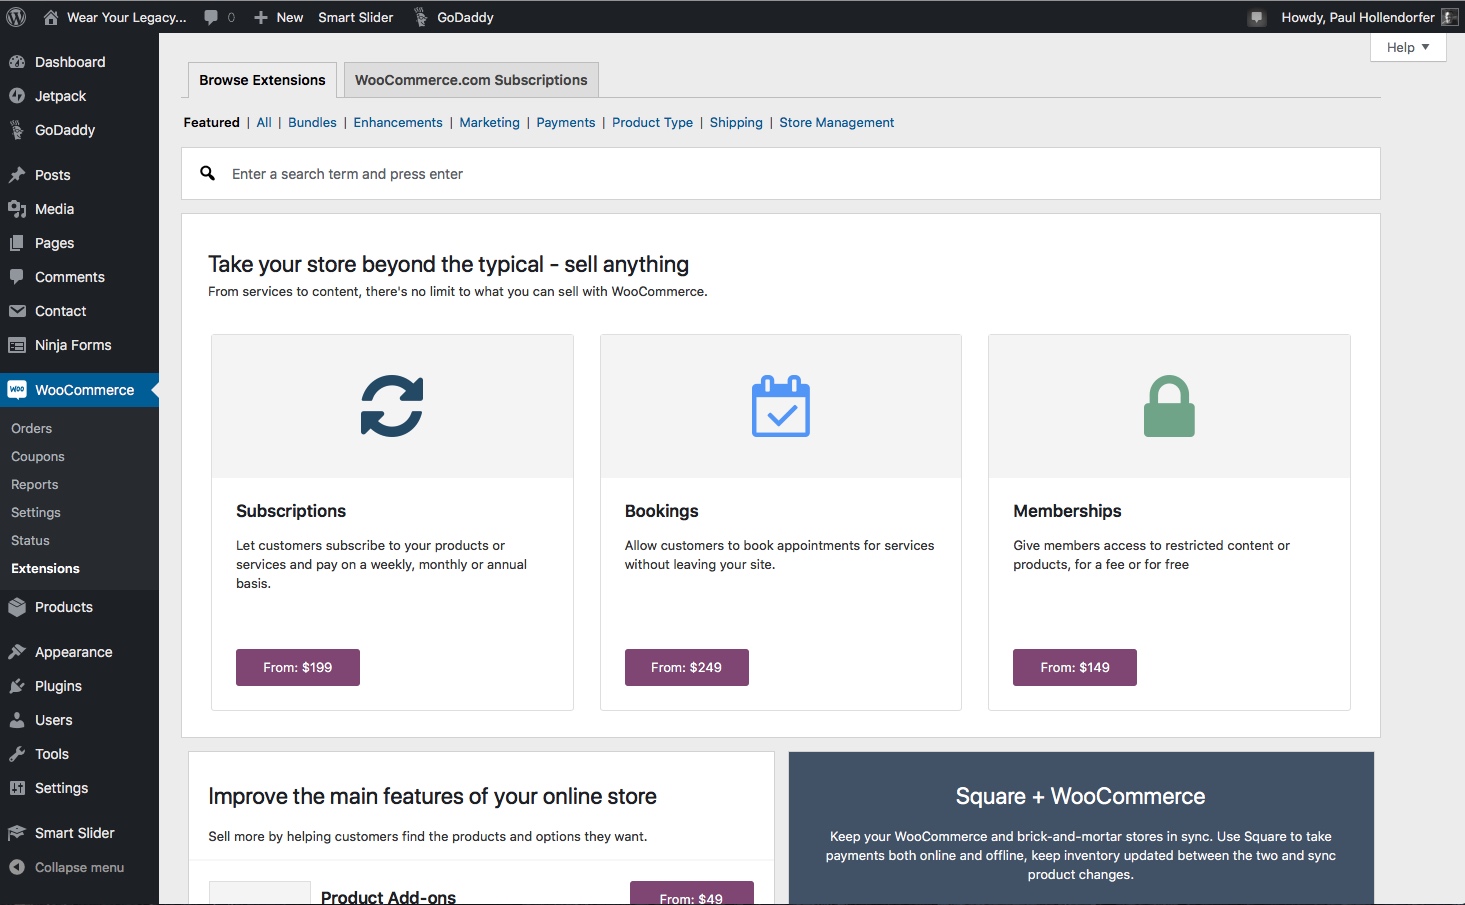Filter extensions by Marketing
This screenshot has height=905, width=1465.
pos(490,122)
